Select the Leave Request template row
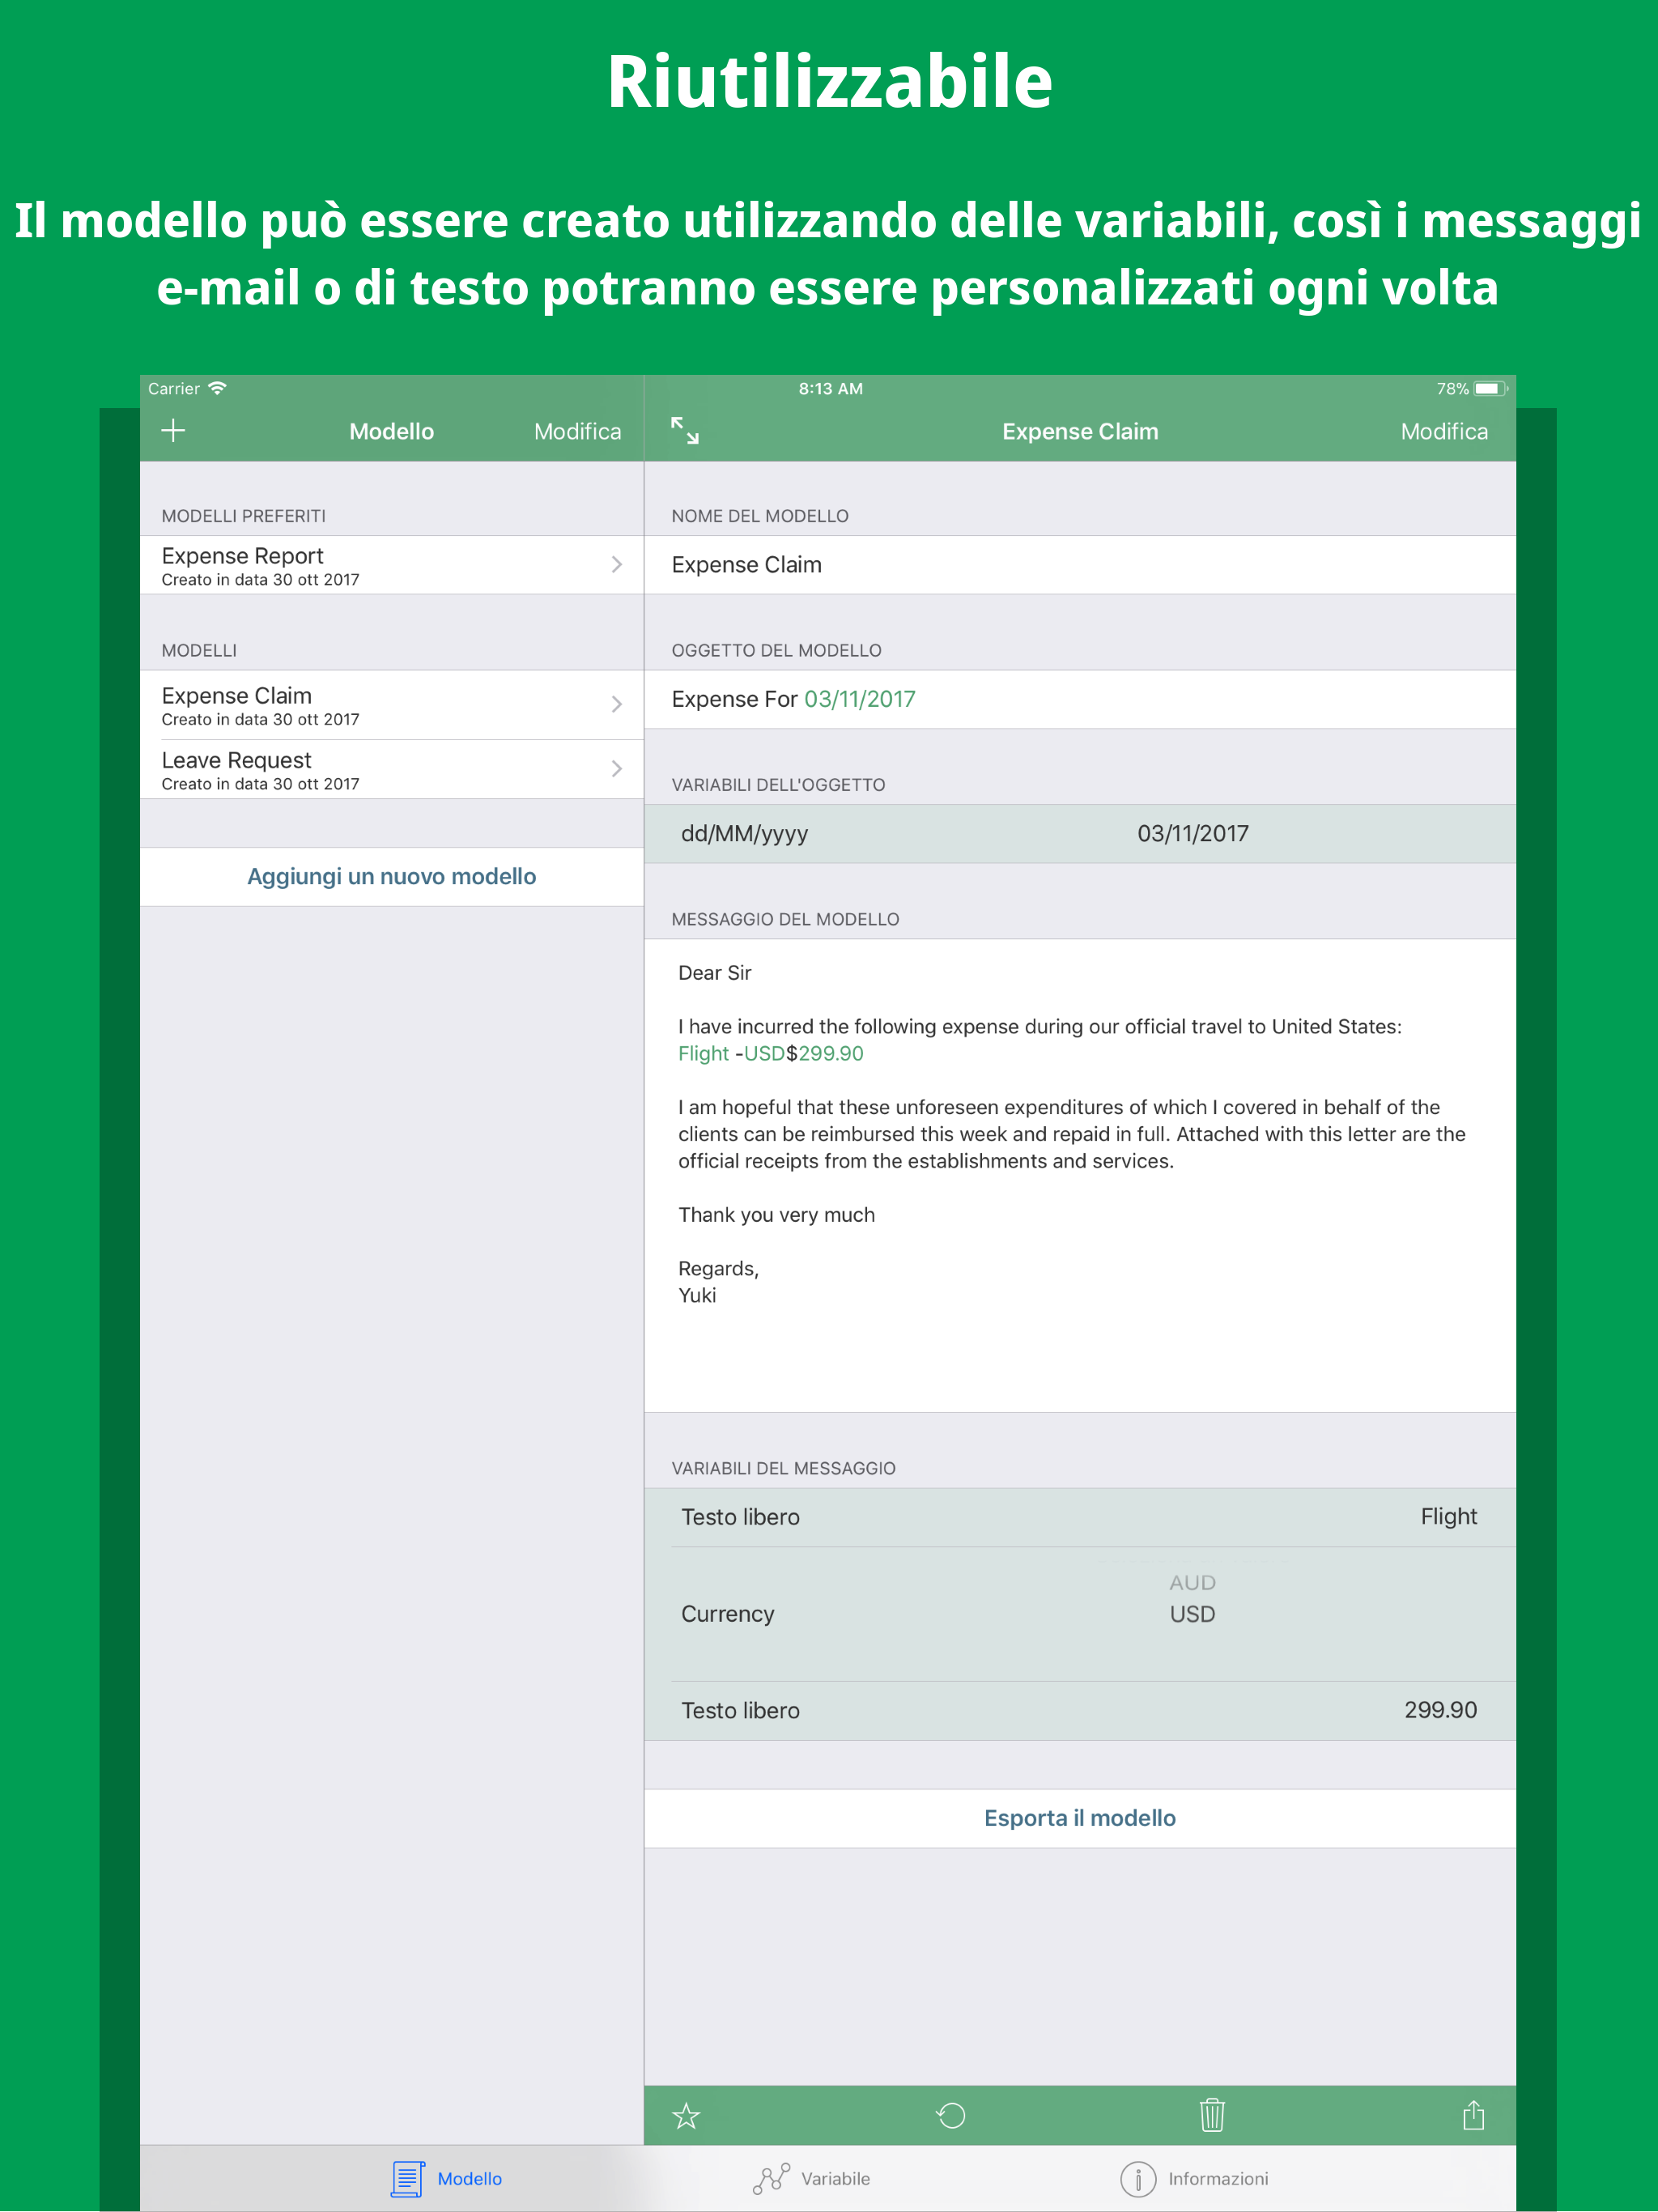 [x=392, y=769]
